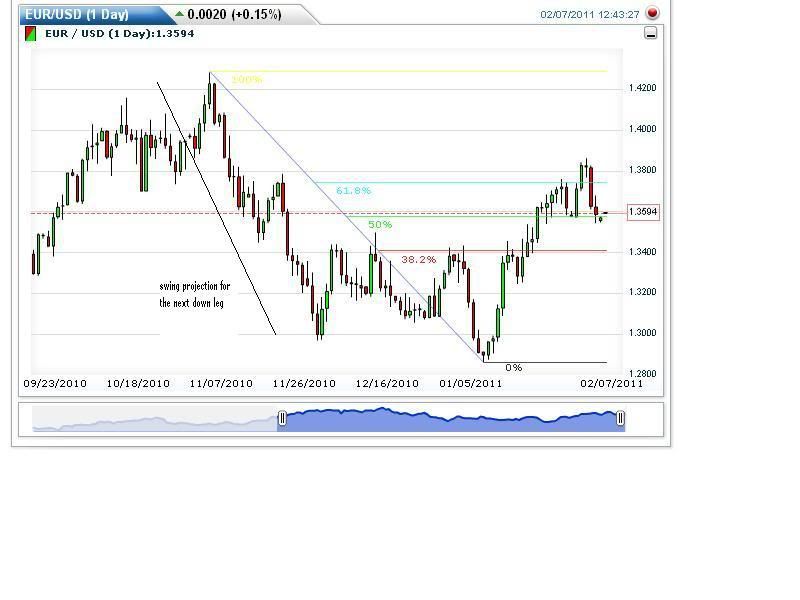The width and height of the screenshot is (800, 600).
Task: Click the 11/26/2010 date axis label
Action: point(304,383)
